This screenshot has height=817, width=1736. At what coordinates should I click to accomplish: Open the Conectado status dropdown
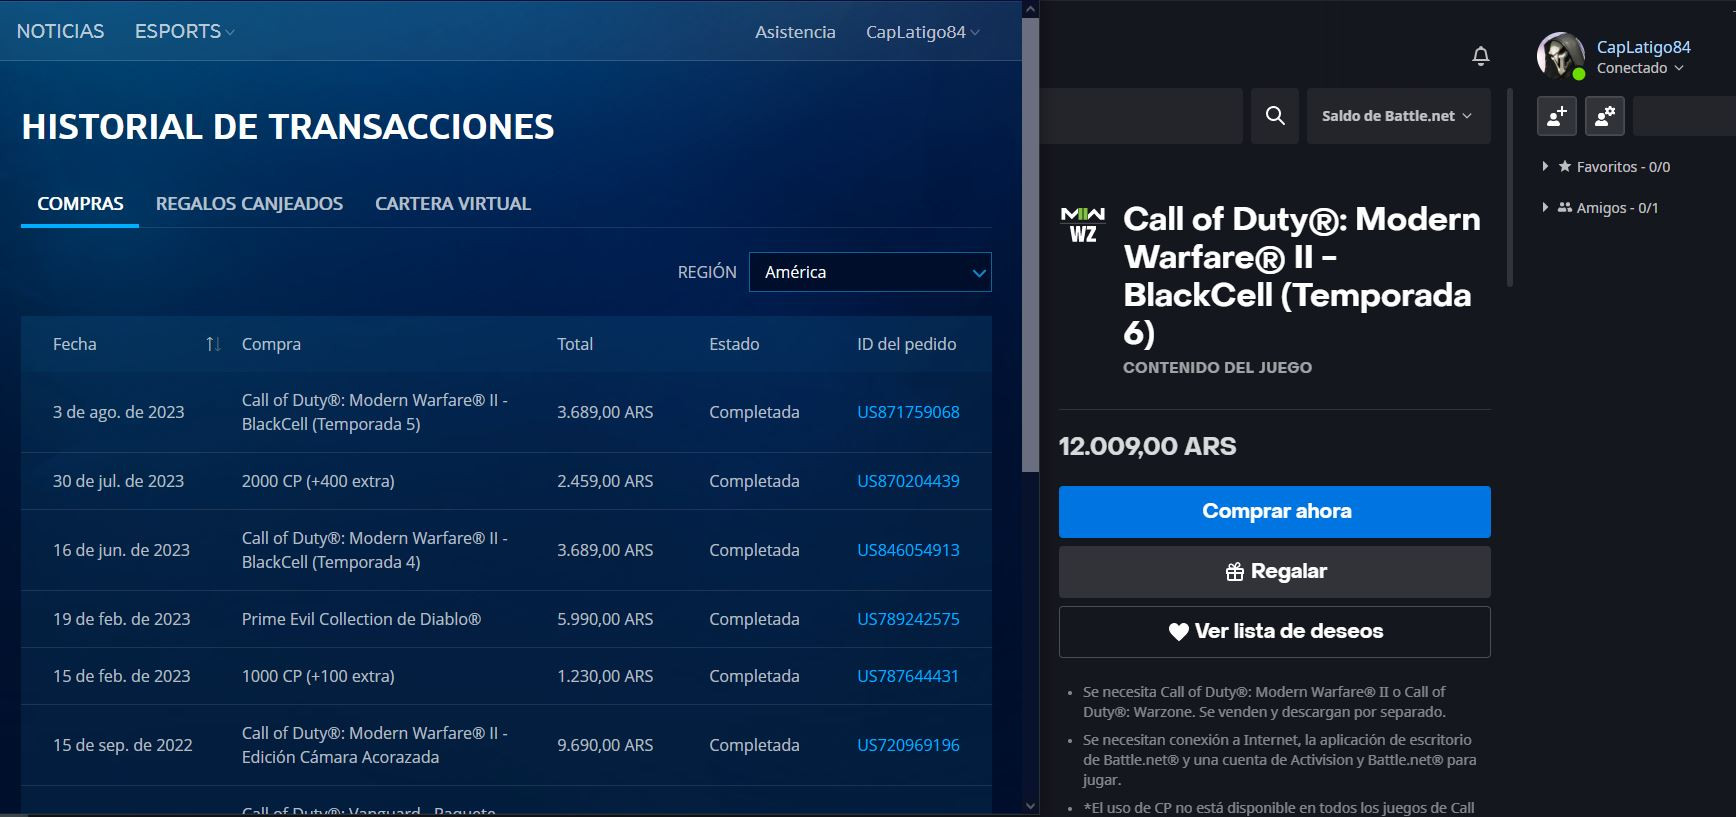(x=1640, y=68)
